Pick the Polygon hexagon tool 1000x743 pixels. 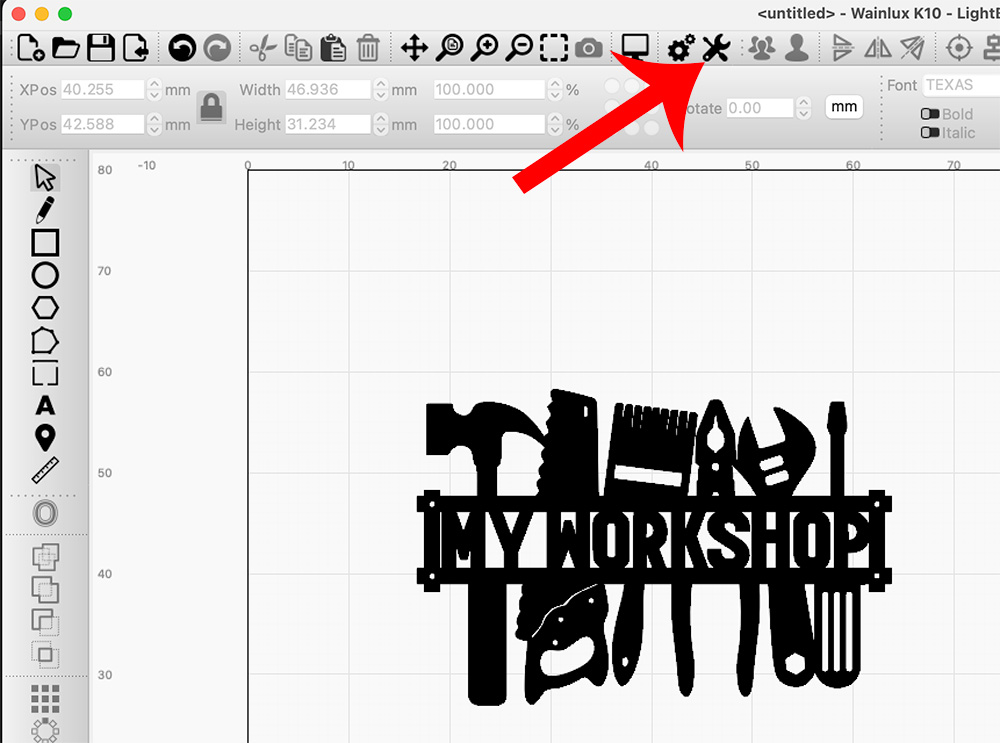click(x=45, y=308)
